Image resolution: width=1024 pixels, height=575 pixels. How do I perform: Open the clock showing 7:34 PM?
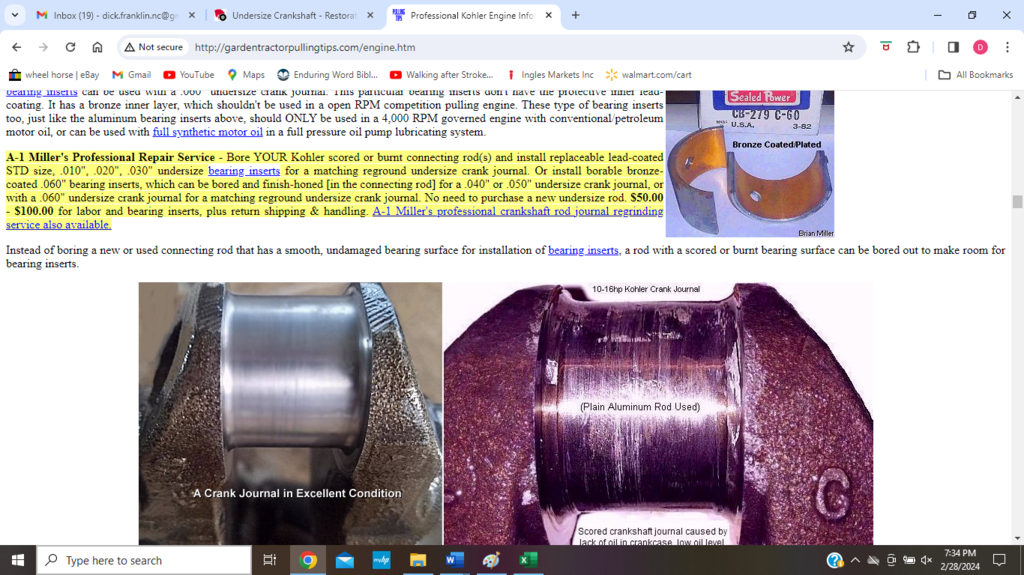[960, 560]
